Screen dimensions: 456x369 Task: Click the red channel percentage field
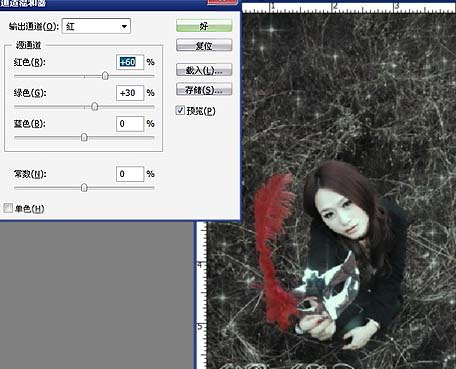pyautogui.click(x=130, y=62)
